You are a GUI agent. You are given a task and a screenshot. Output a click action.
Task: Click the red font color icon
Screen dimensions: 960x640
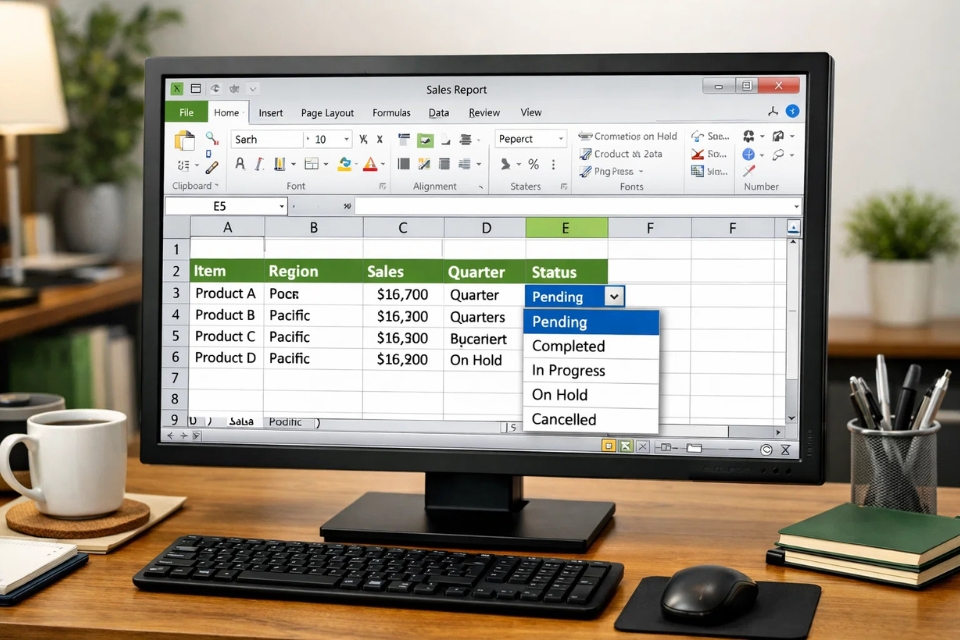pyautogui.click(x=370, y=164)
